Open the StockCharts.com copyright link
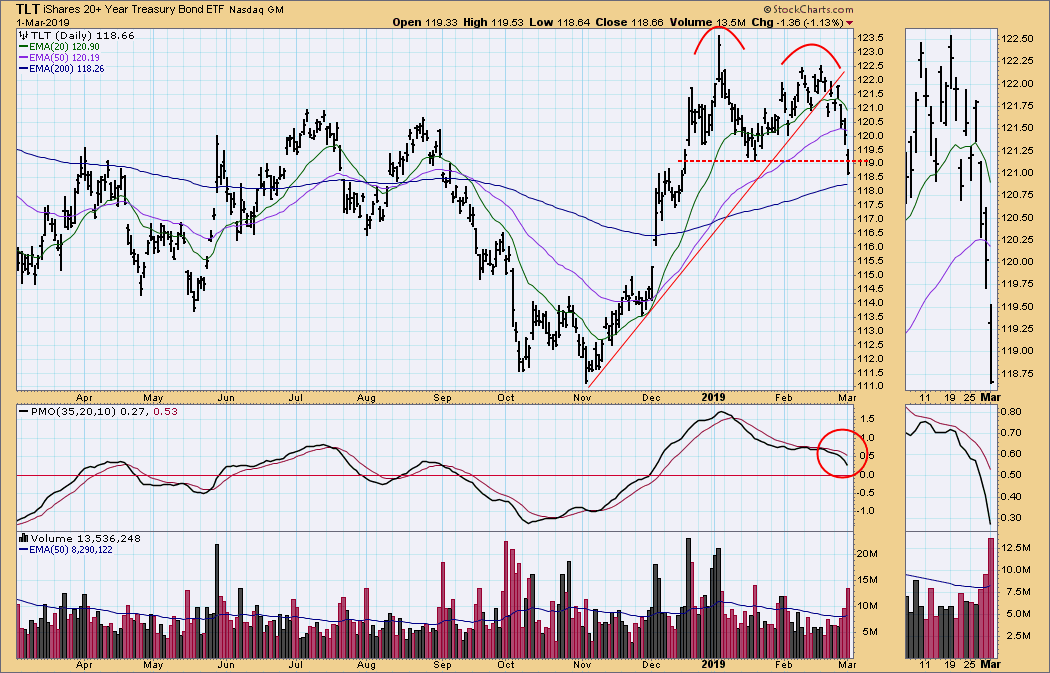Image resolution: width=1050 pixels, height=673 pixels. coord(809,9)
